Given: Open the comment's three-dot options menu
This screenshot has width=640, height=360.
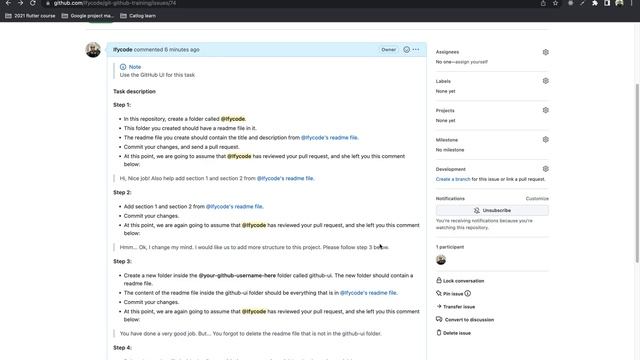Looking at the screenshot, I should (x=416, y=49).
